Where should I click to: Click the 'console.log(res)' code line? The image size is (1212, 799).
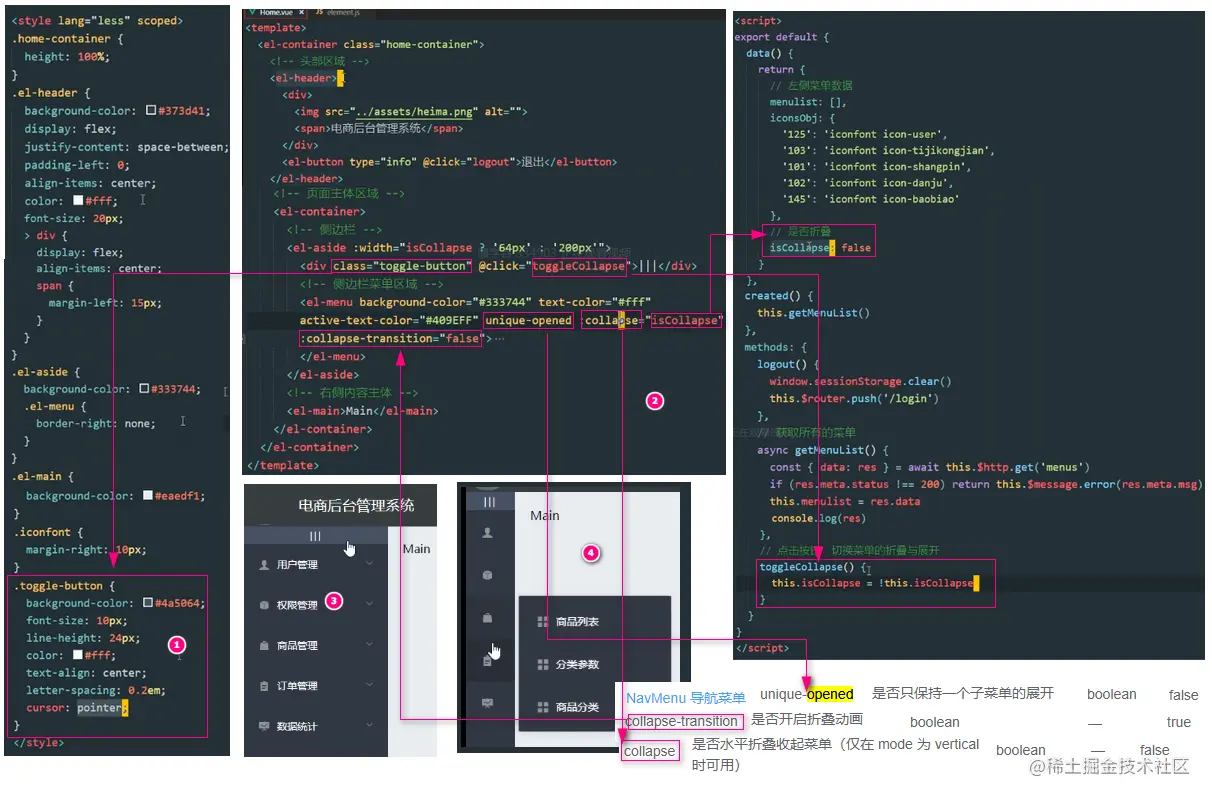819,518
